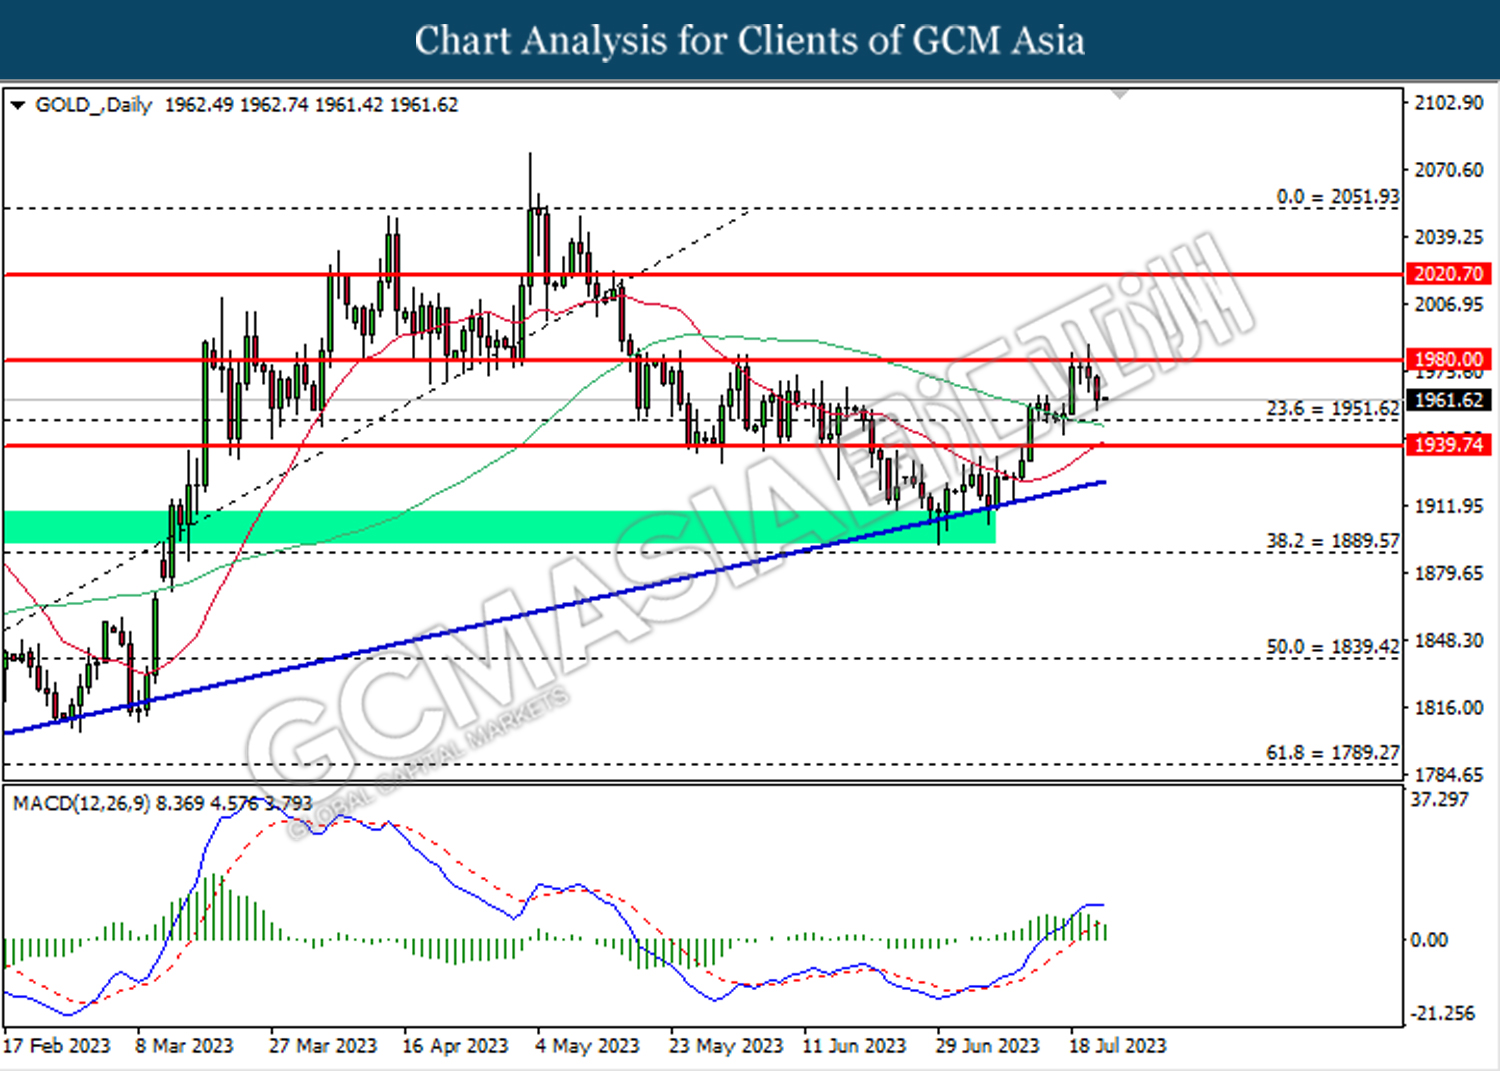Click the 1879.65 price axis value
Image resolution: width=1500 pixels, height=1071 pixels.
pos(1448,573)
